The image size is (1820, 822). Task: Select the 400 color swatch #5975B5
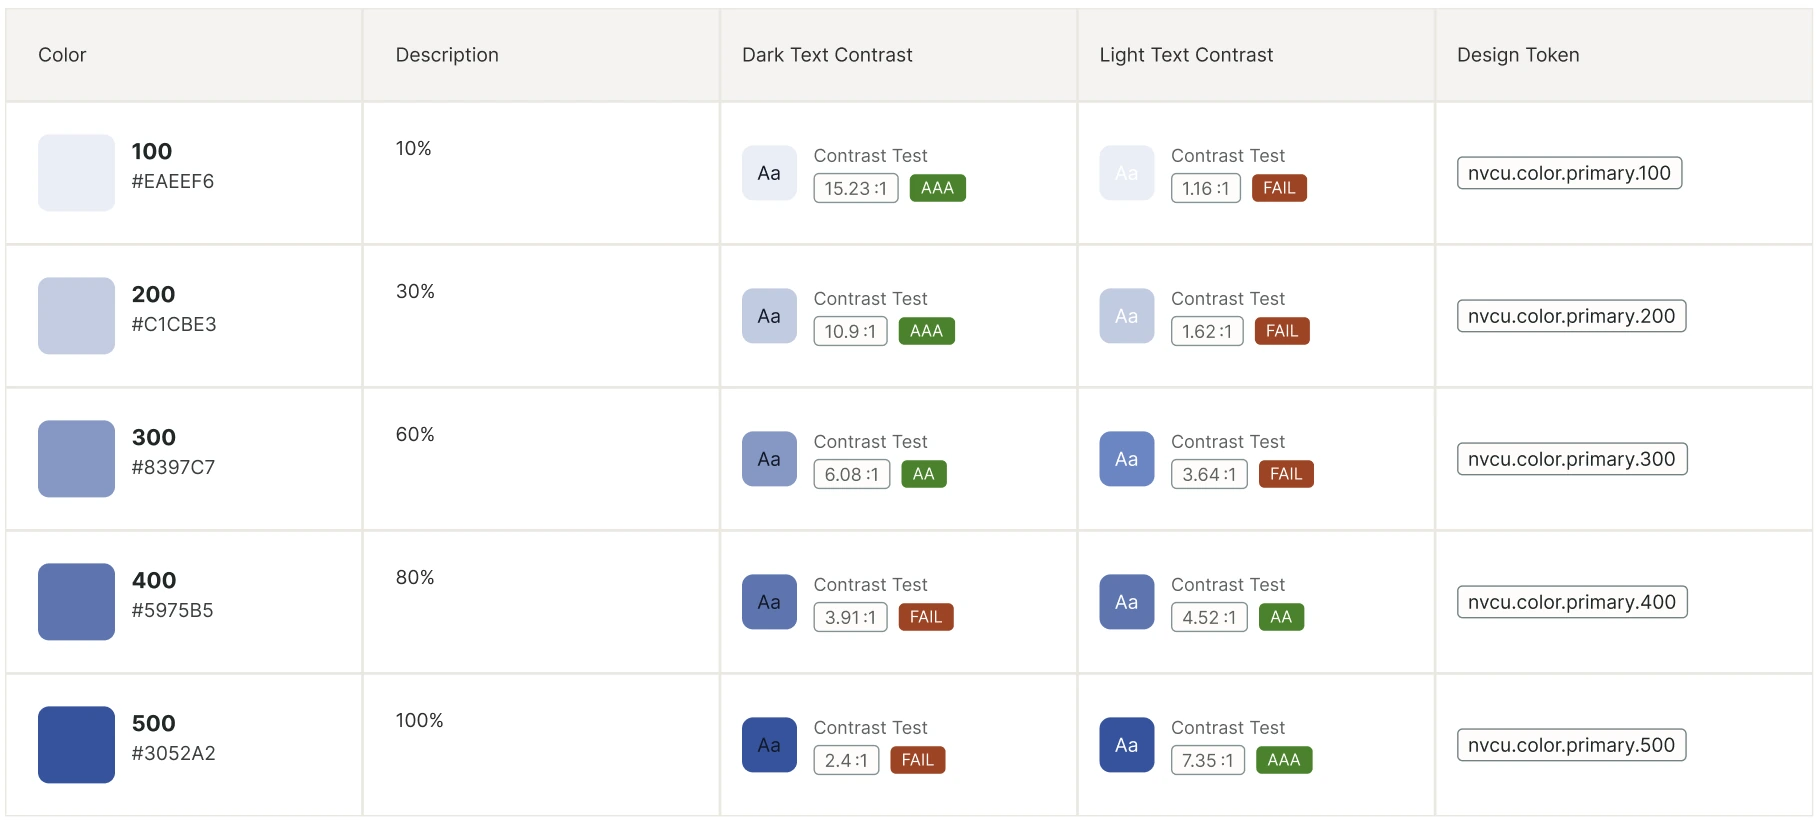click(x=76, y=602)
